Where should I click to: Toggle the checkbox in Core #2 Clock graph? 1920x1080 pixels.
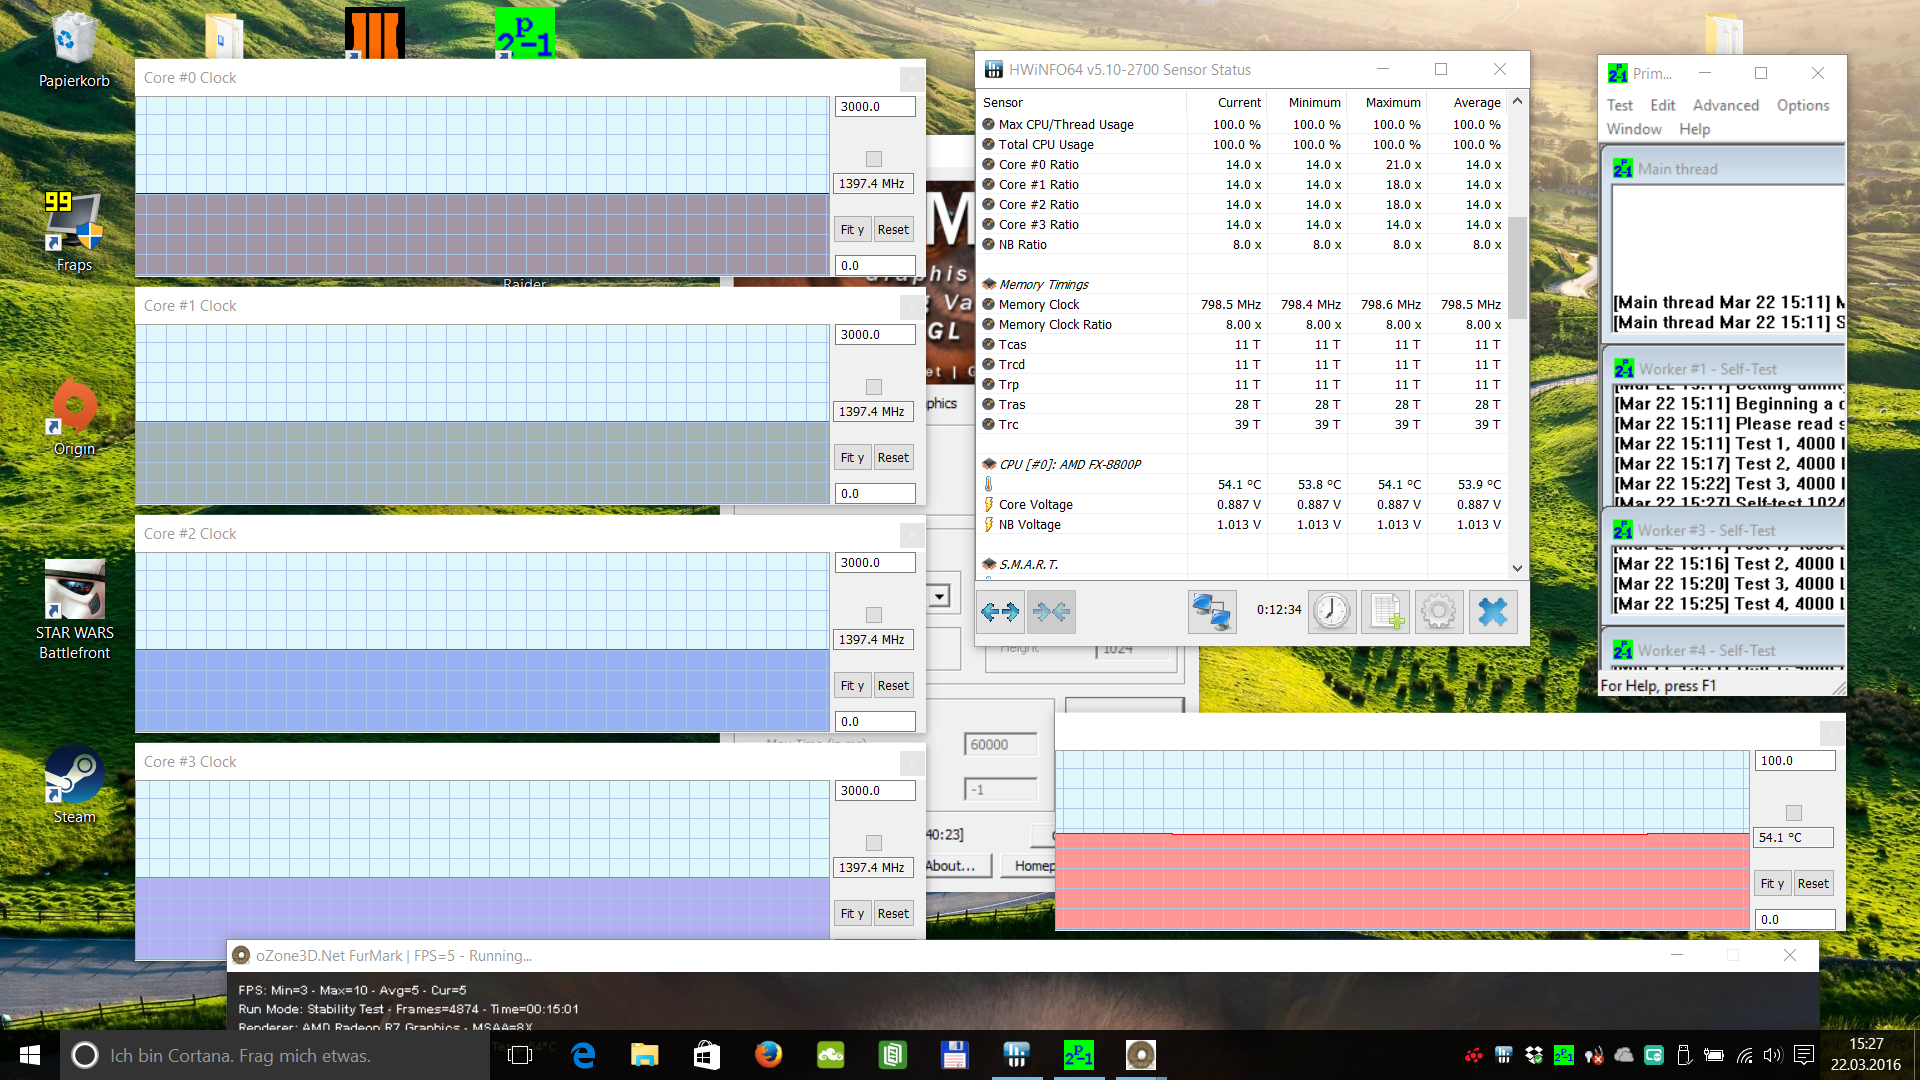tap(874, 615)
